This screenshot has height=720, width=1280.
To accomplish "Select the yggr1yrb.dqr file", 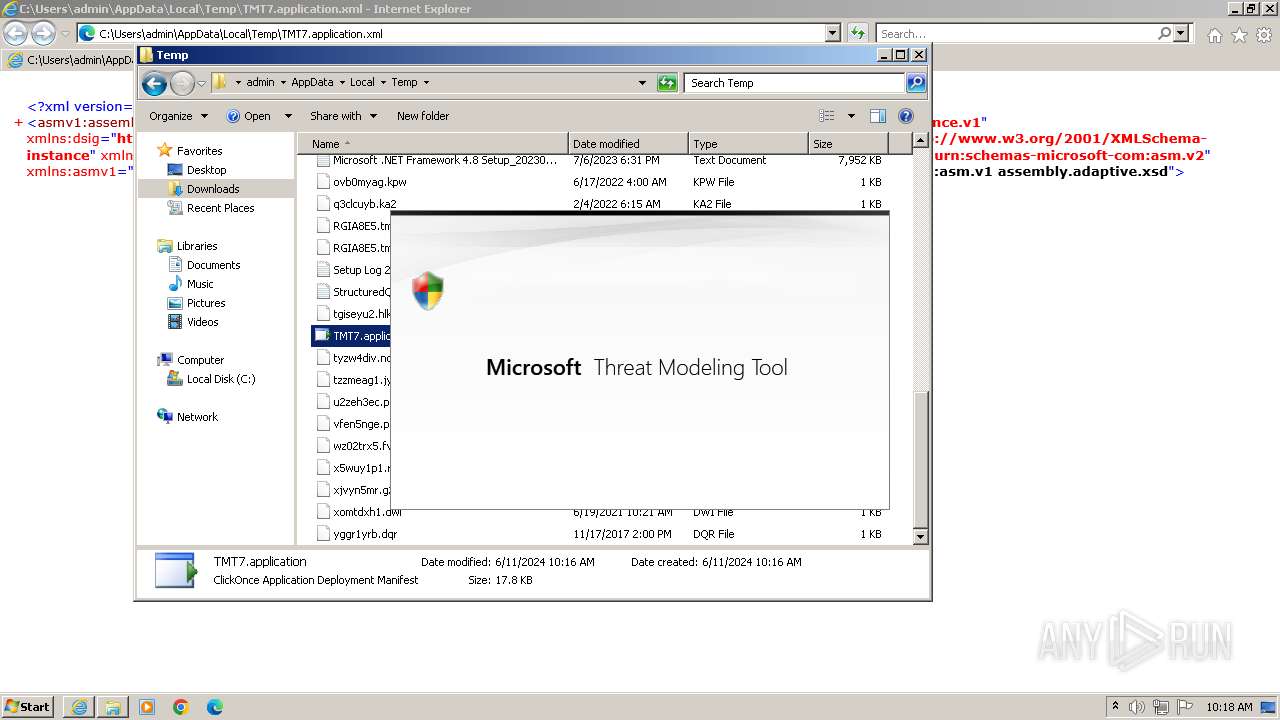I will click(x=365, y=534).
